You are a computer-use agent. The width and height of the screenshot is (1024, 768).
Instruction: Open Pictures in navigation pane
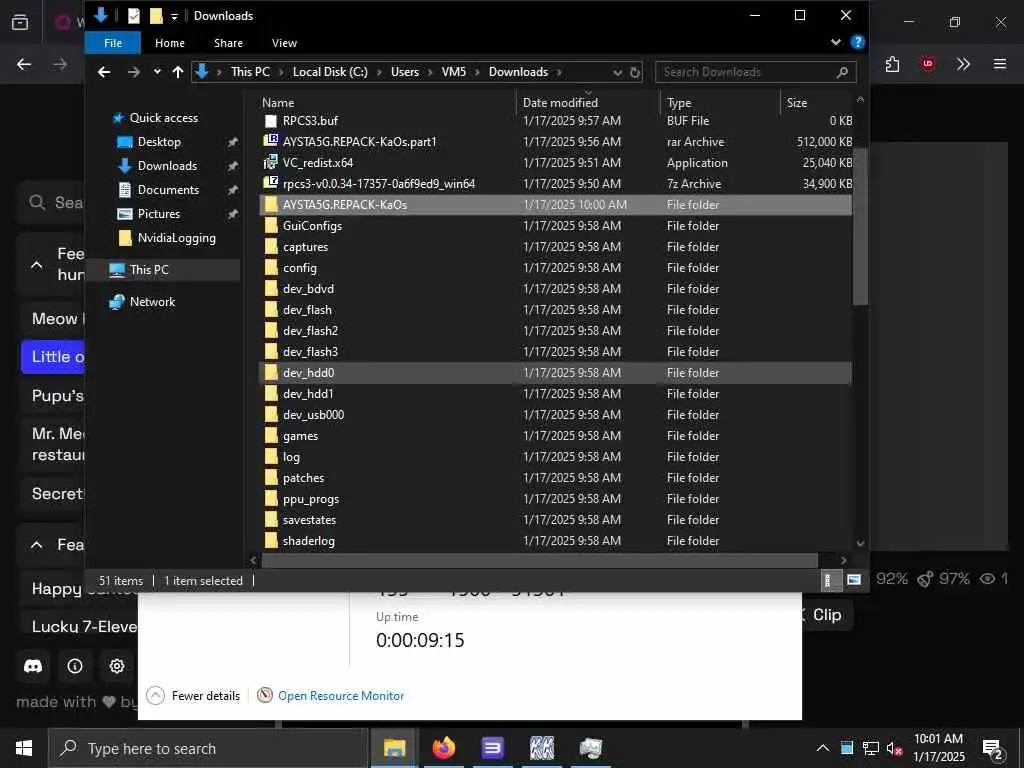(159, 214)
